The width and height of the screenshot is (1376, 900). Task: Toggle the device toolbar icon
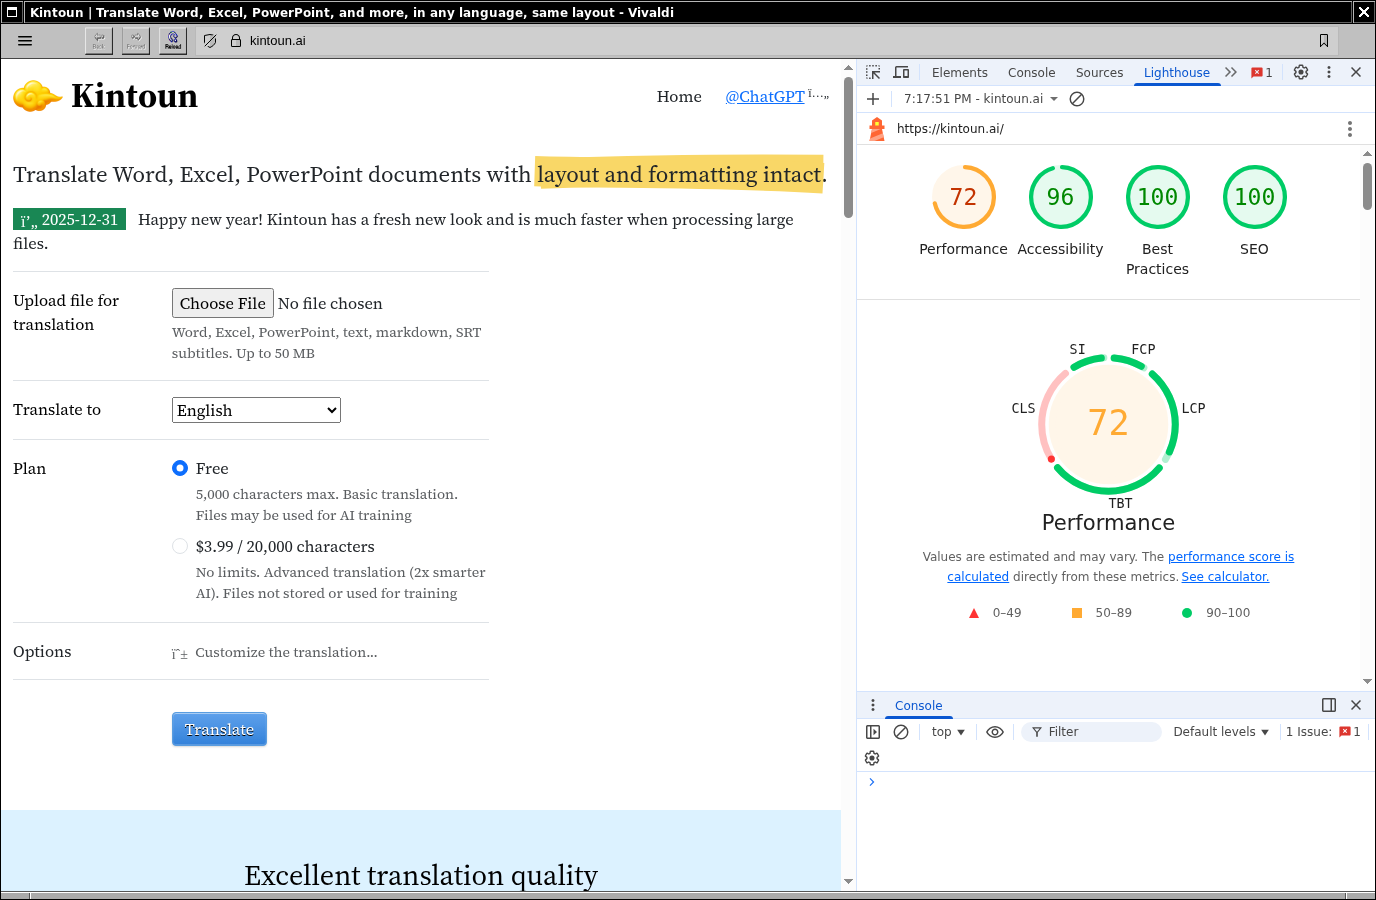[x=901, y=72]
